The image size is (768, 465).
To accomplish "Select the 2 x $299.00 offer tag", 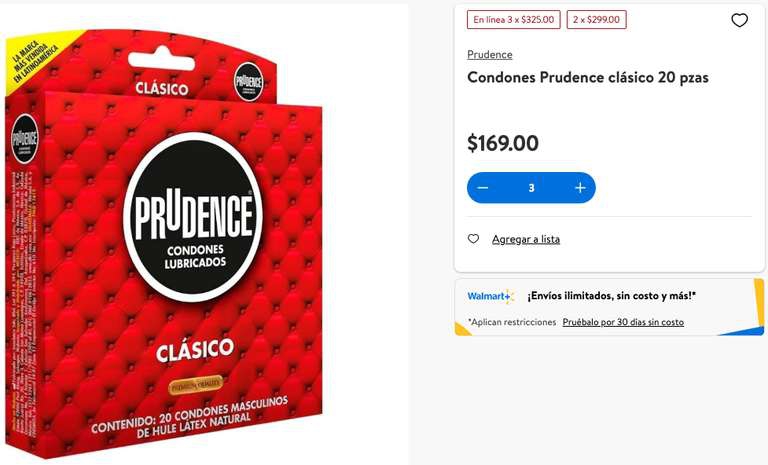I will 596,20.
